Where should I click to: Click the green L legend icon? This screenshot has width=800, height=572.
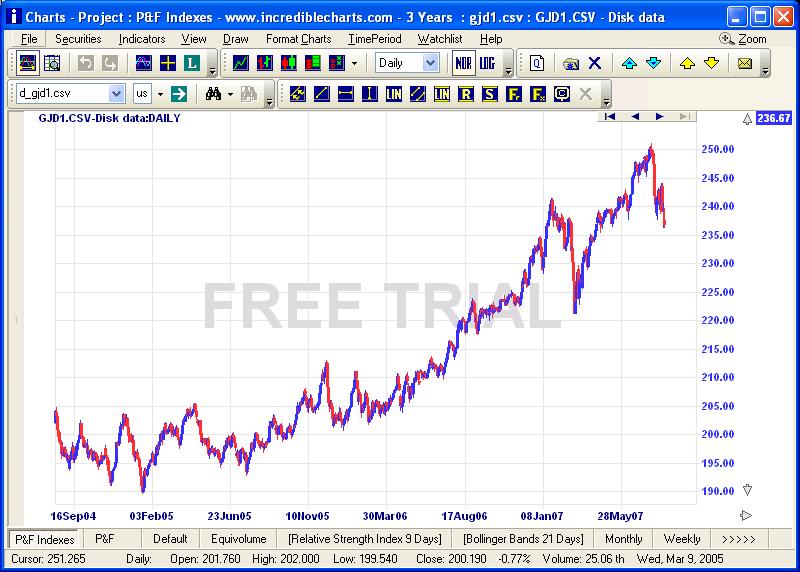point(191,63)
